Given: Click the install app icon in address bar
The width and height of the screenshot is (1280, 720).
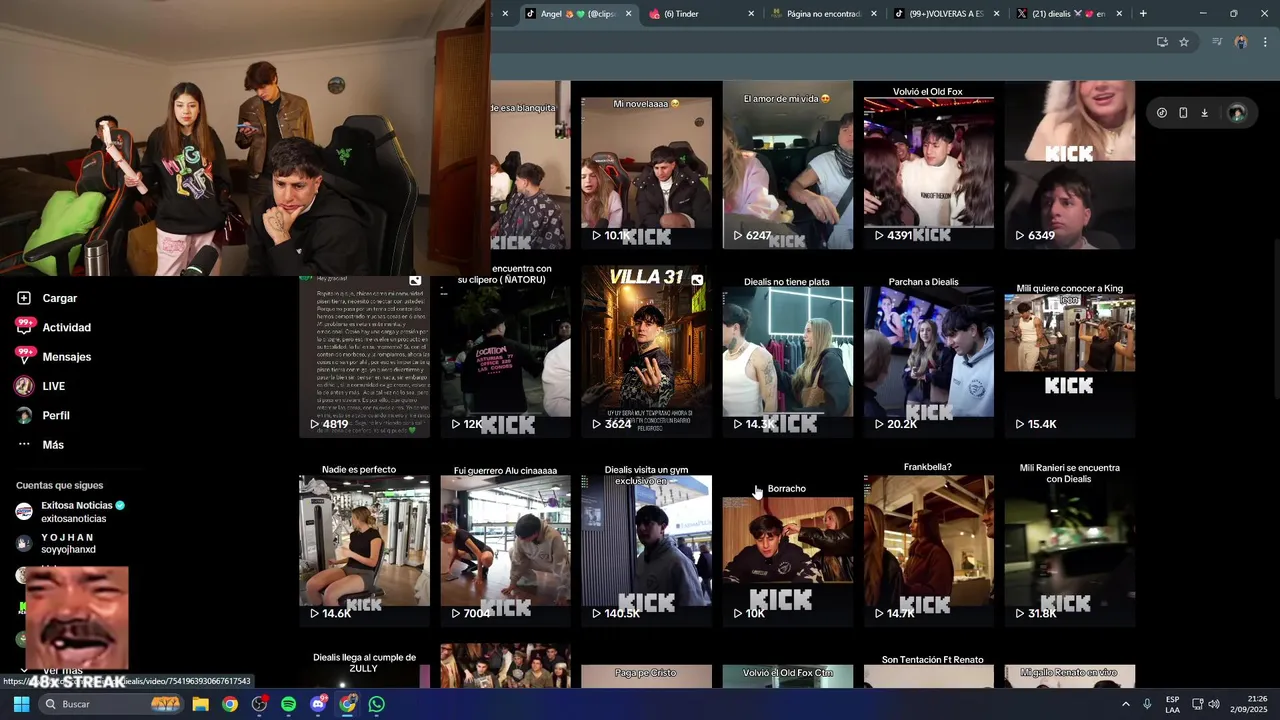Looking at the screenshot, I should coord(1162,42).
